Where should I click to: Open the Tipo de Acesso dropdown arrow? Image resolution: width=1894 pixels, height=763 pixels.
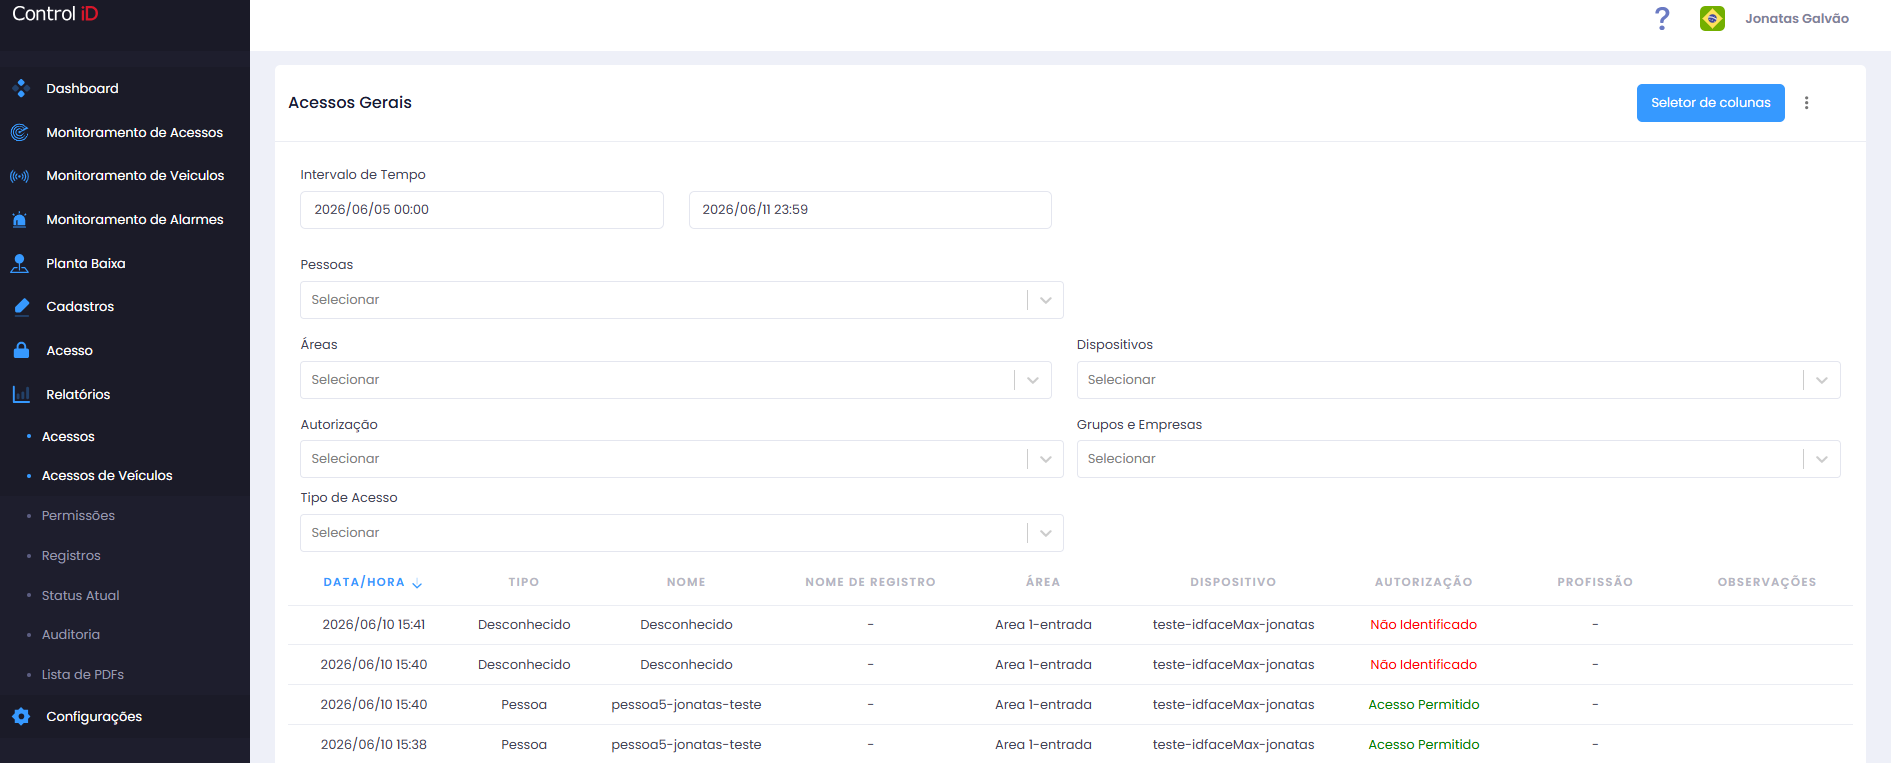click(x=1045, y=533)
